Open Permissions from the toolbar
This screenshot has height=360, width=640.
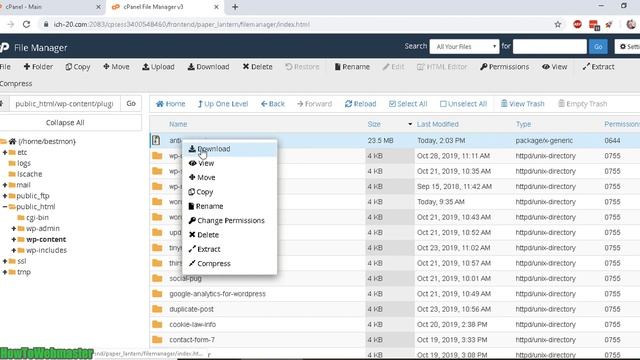(x=504, y=67)
